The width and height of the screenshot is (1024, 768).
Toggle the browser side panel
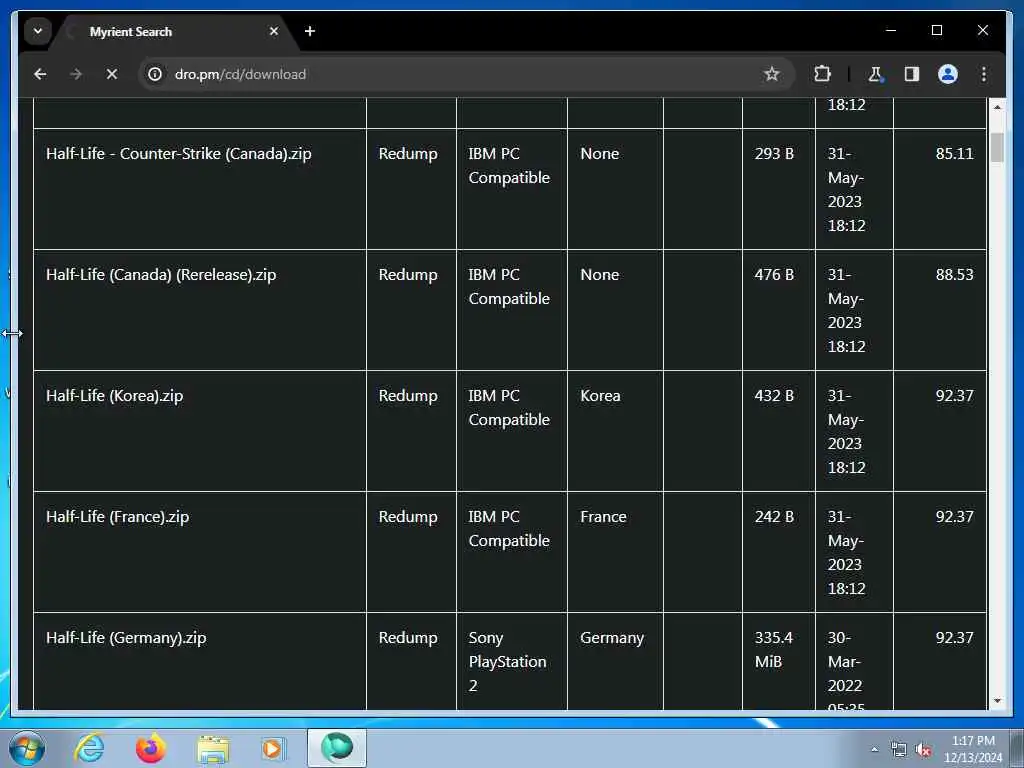(912, 74)
